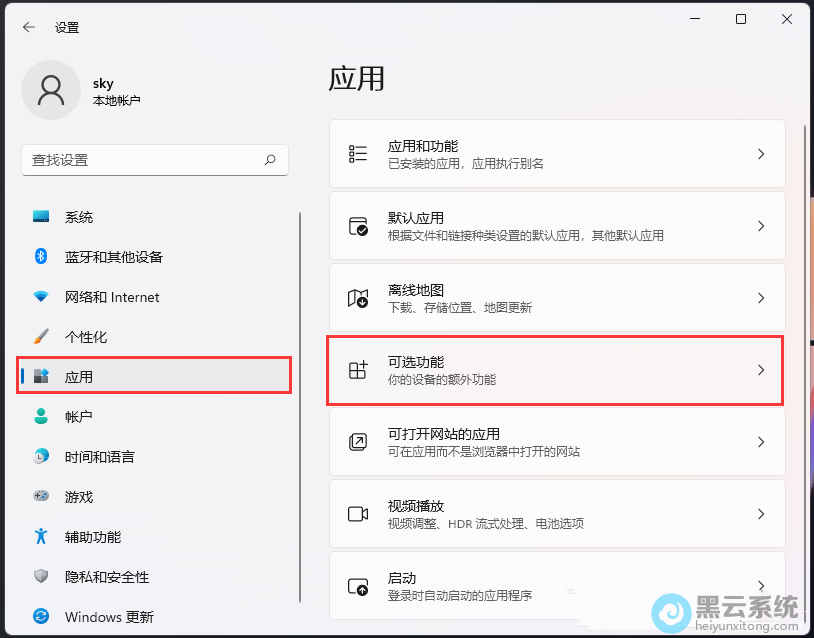Click the chevron on 离线地图 row
The width and height of the screenshot is (814, 638).
point(760,298)
